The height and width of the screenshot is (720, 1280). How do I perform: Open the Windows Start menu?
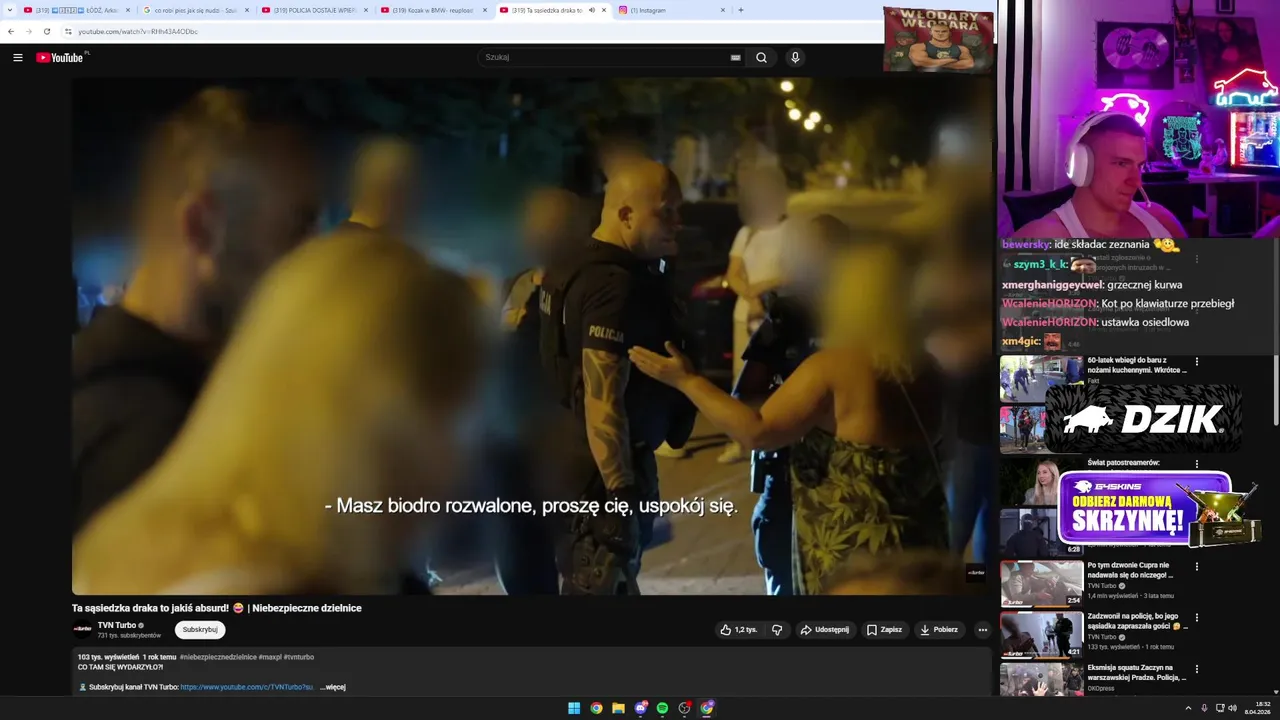click(574, 708)
